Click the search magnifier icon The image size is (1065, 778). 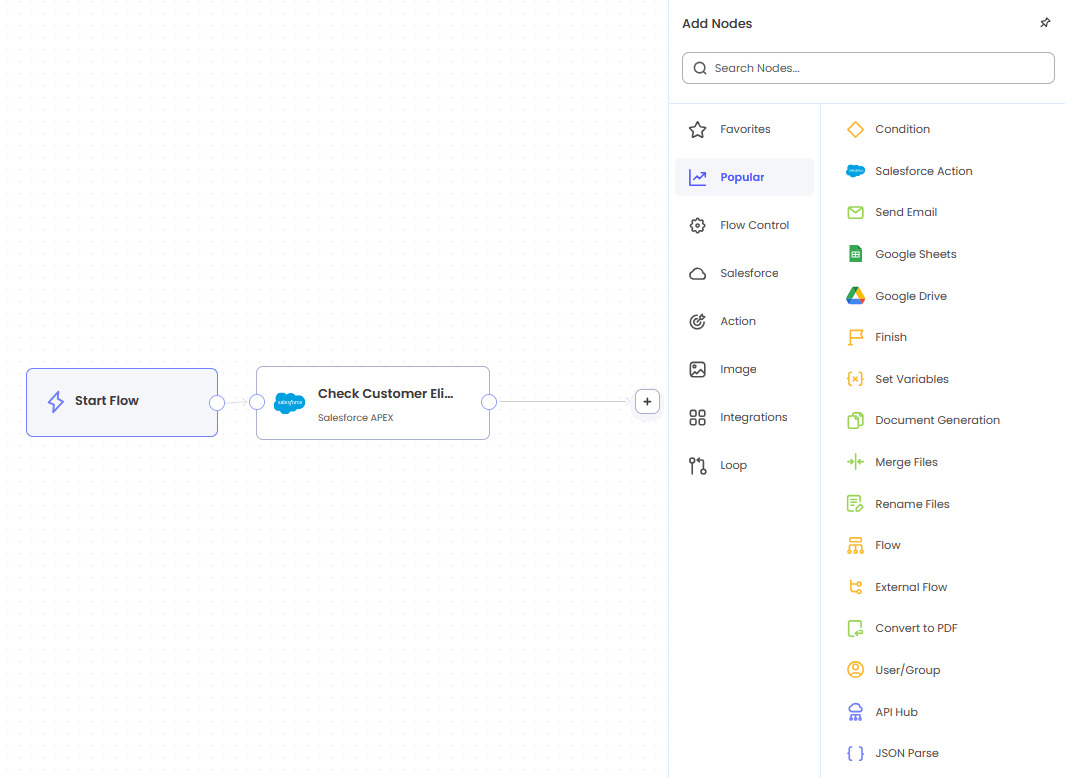click(x=700, y=68)
